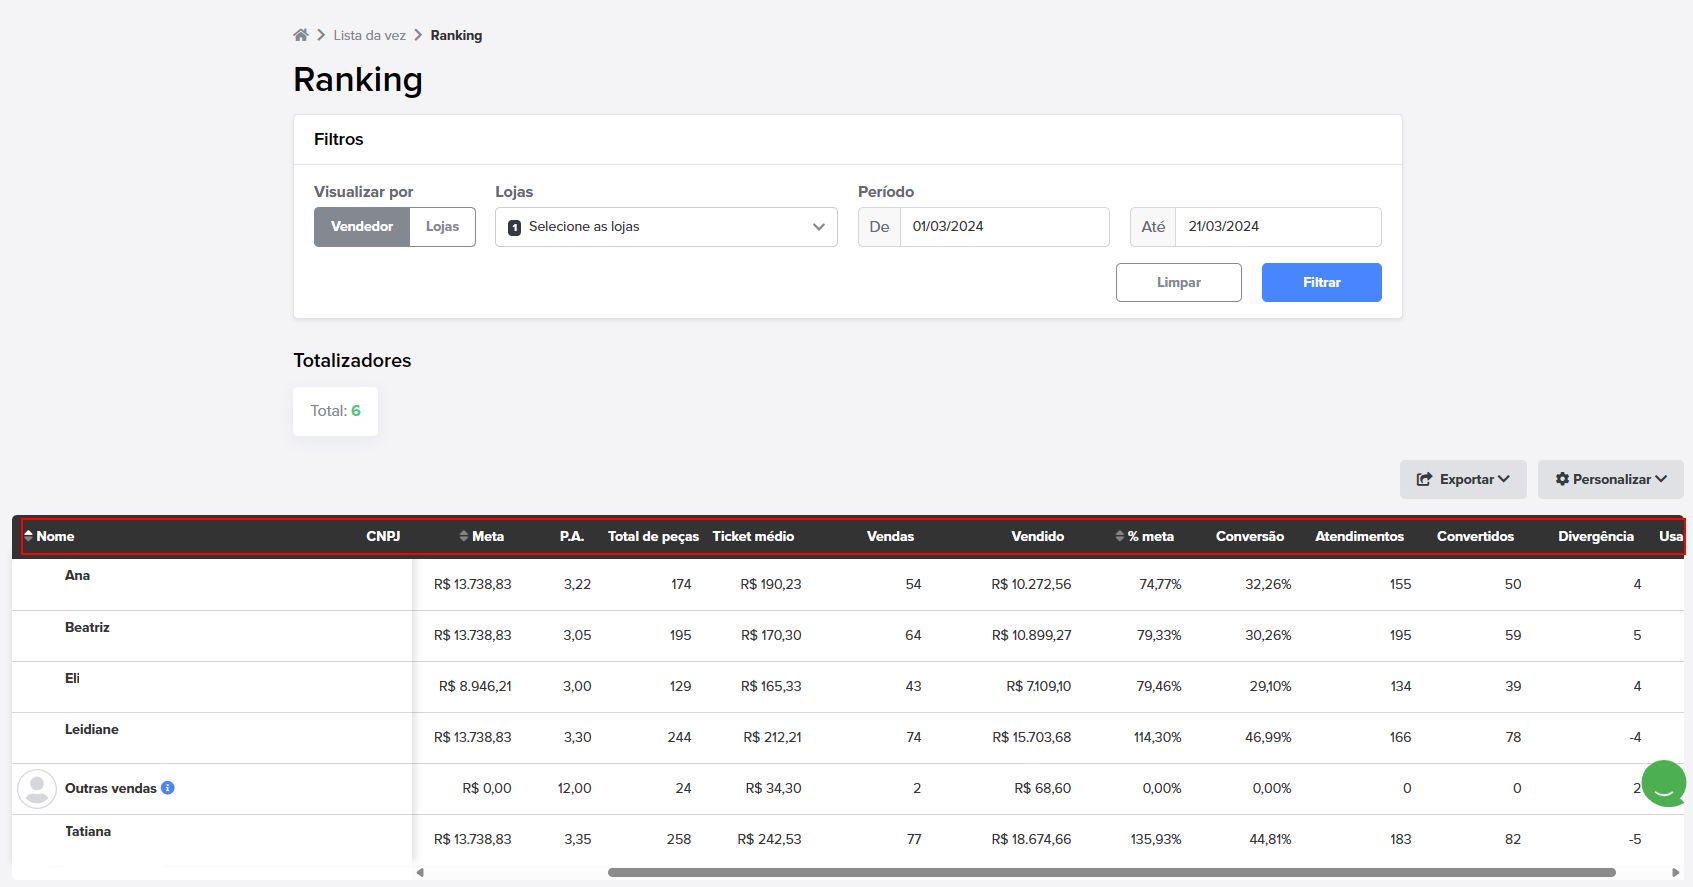Image resolution: width=1693 pixels, height=887 pixels.
Task: Go to home via breadcrumb house icon
Action: [301, 35]
